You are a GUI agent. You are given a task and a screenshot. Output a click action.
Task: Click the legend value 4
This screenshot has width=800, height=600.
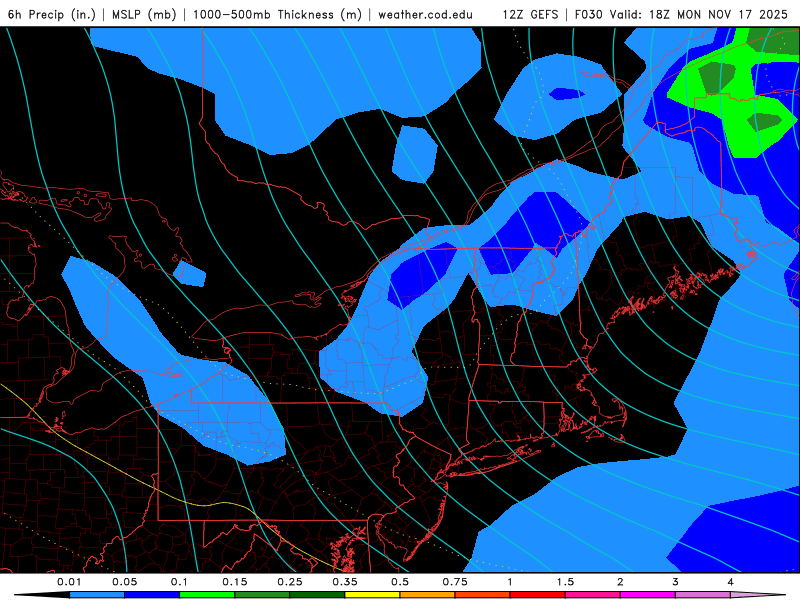click(731, 582)
